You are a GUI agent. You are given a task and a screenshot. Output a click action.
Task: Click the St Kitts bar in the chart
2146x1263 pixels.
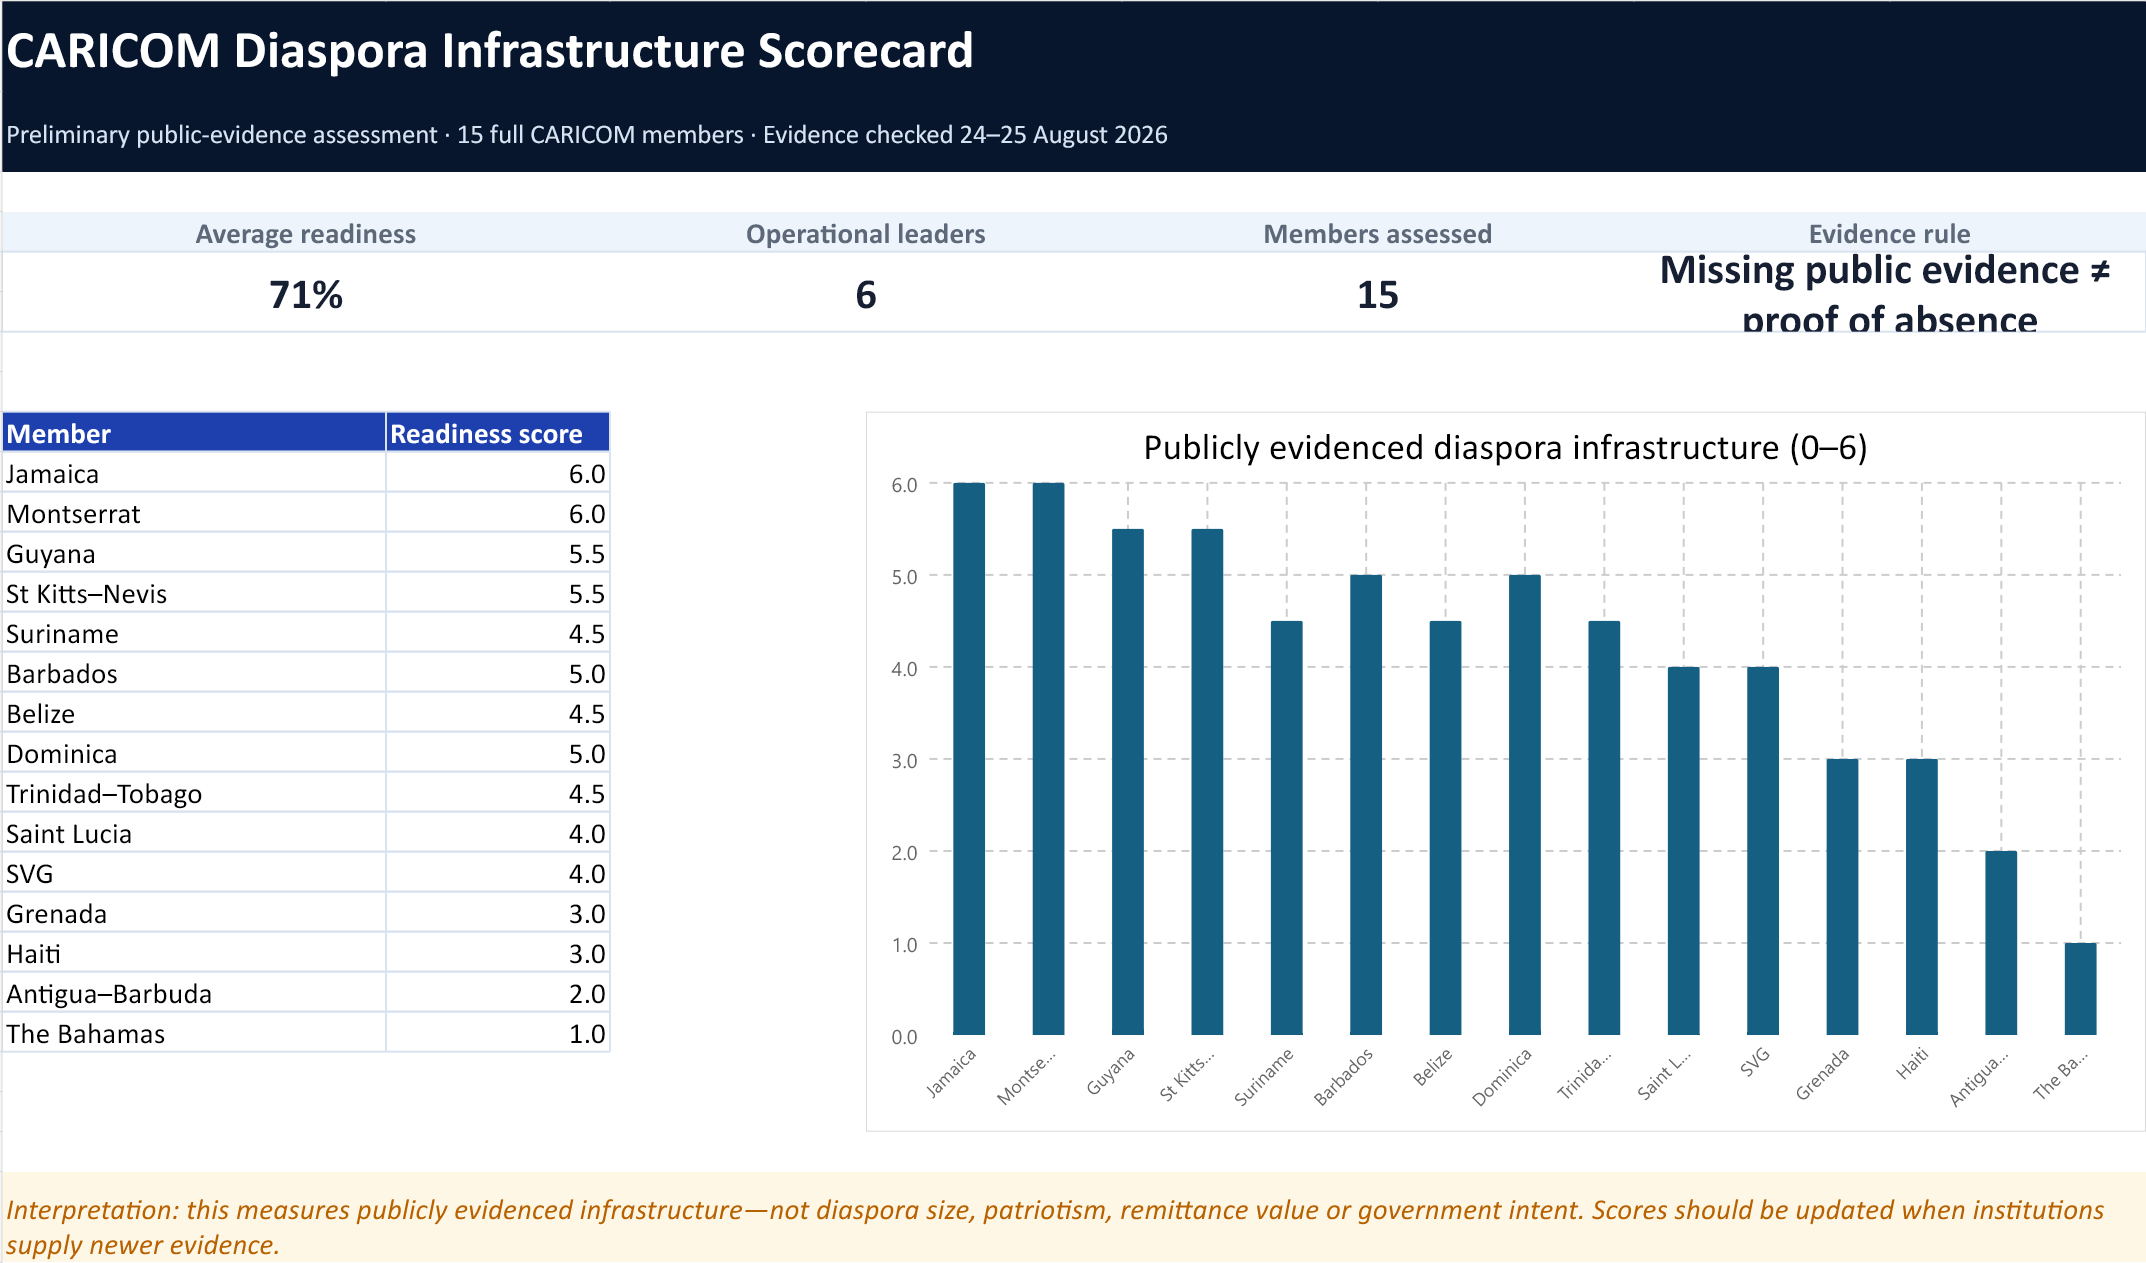[1207, 782]
